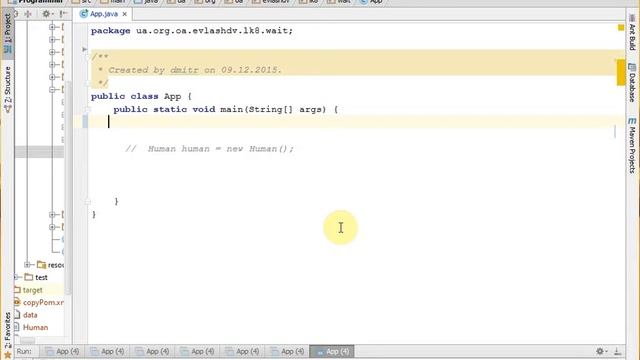Open the Structure tool window tab
The image size is (640, 360).
point(7,89)
